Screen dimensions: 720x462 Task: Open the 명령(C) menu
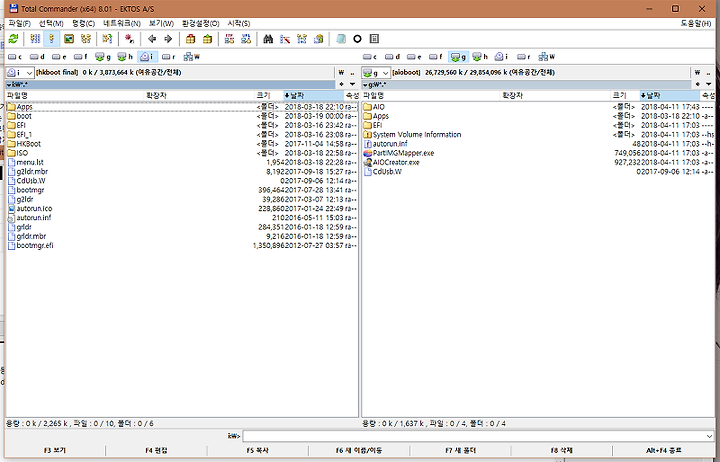[83, 23]
